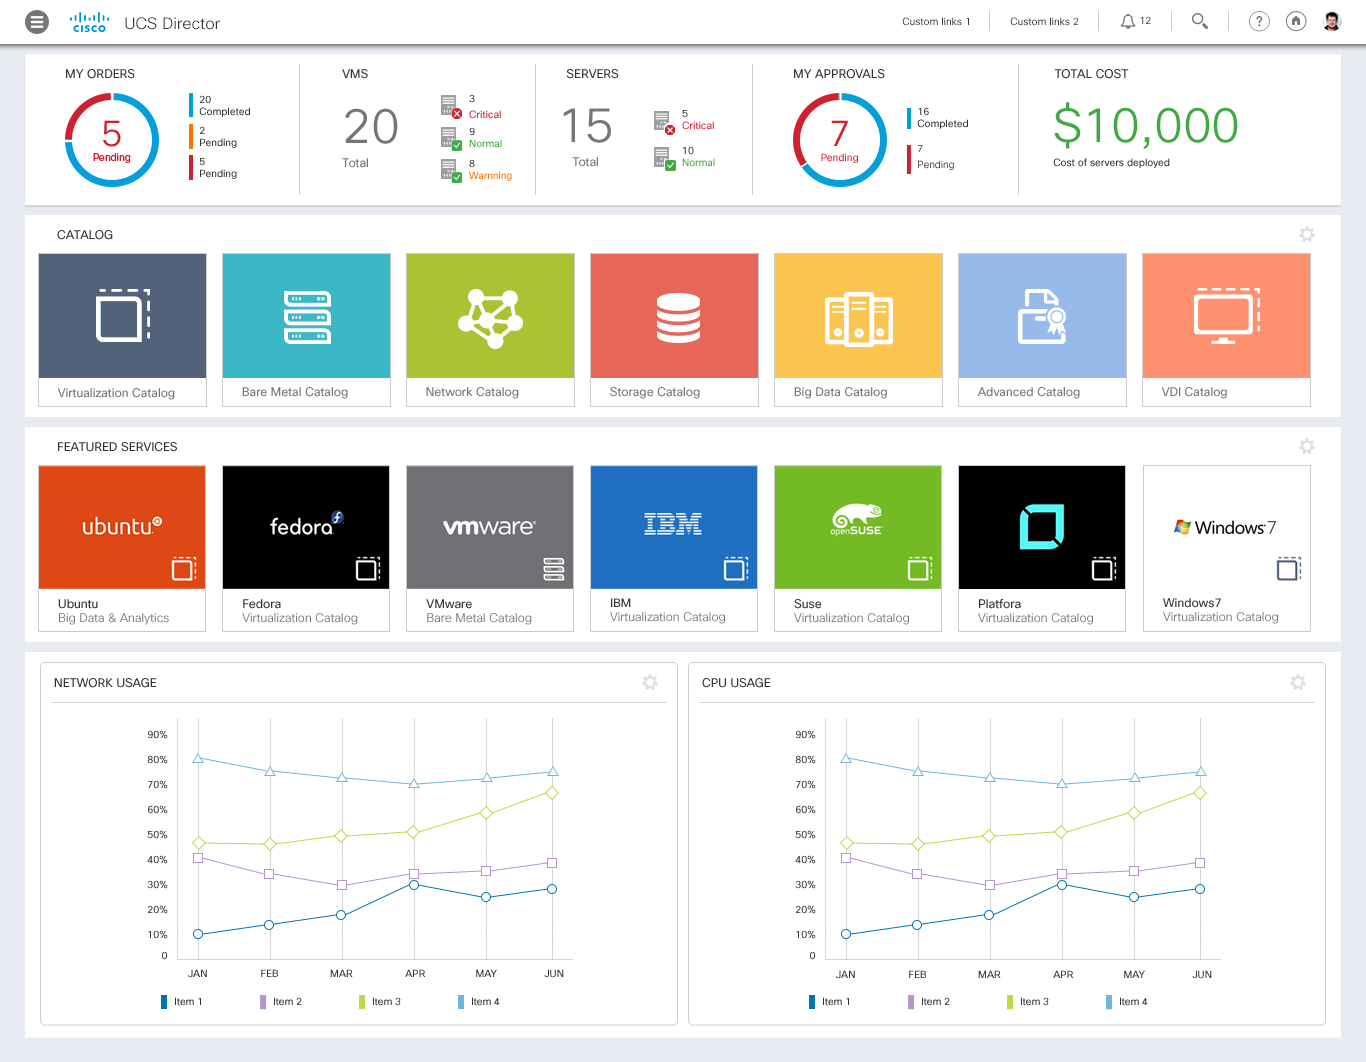This screenshot has width=1366, height=1062.
Task: Click the UCS Director title
Action: (172, 23)
